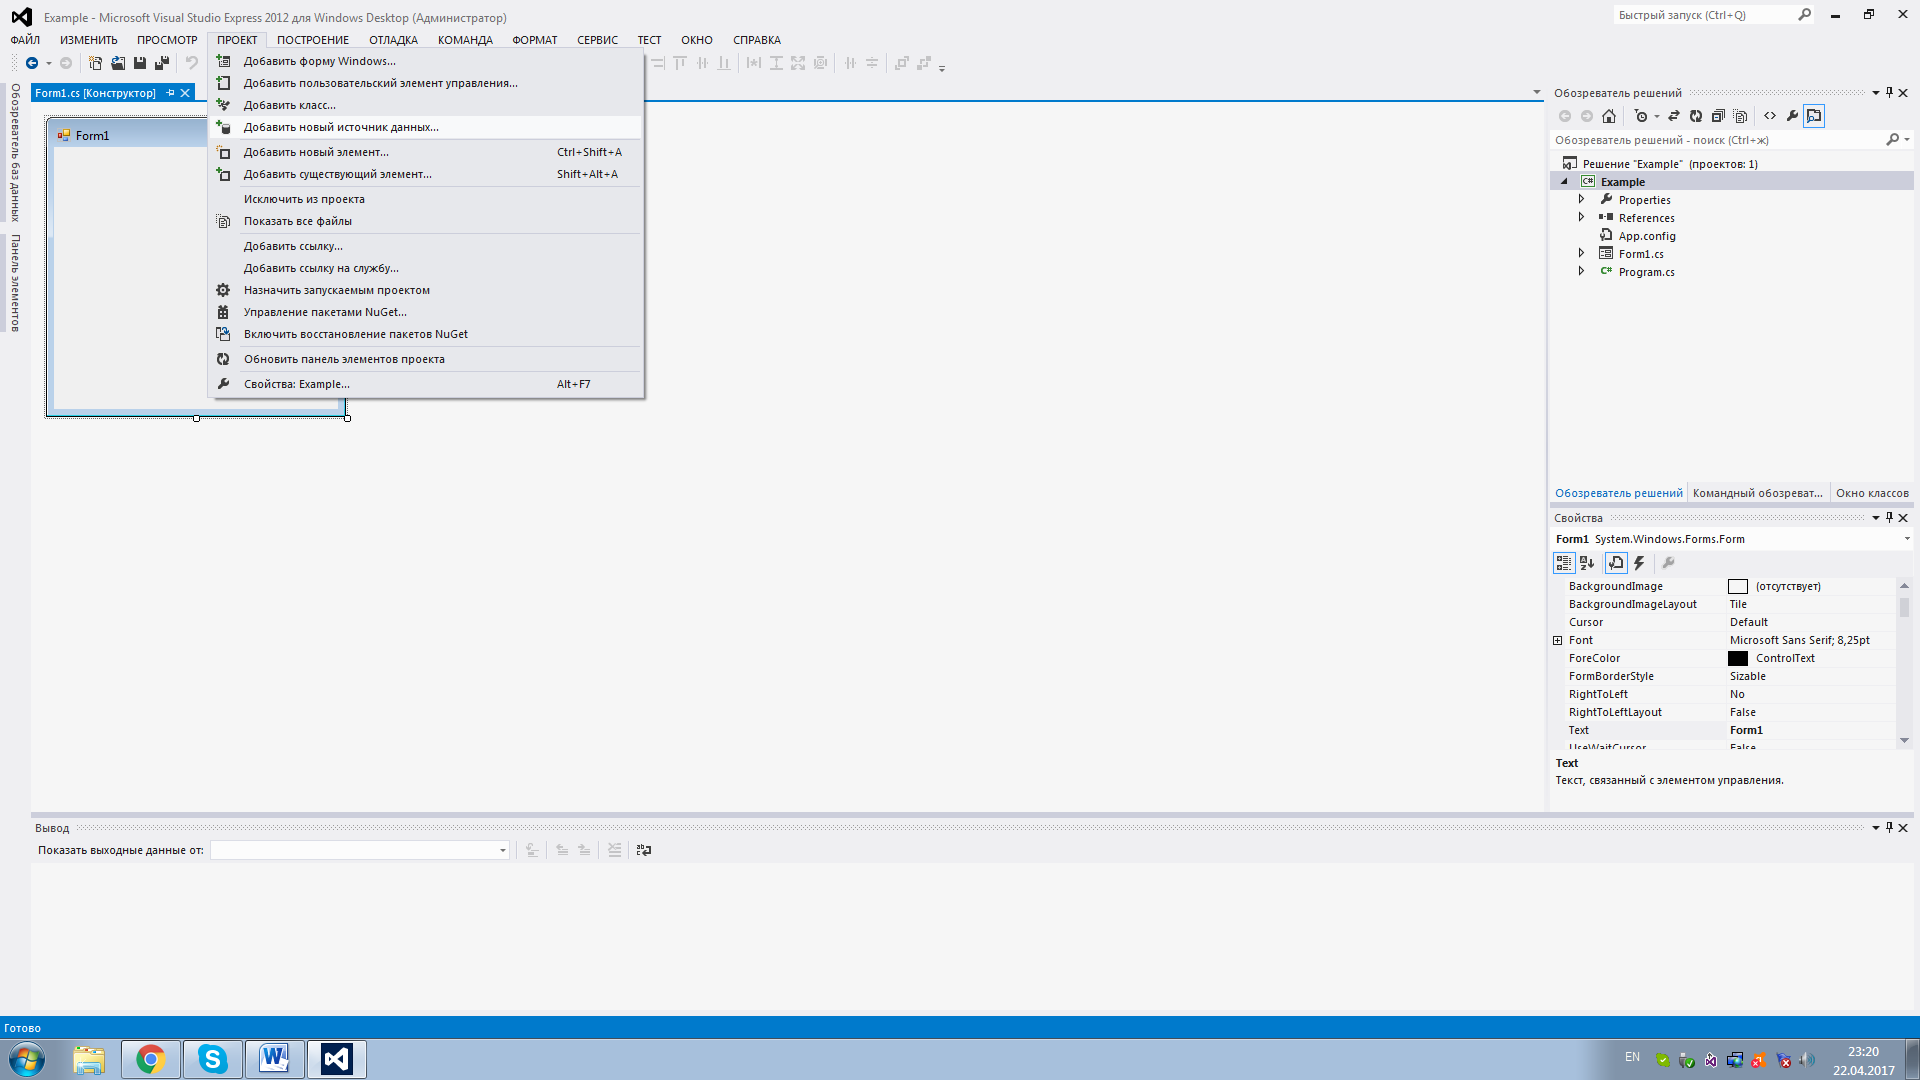The width and height of the screenshot is (1920, 1080).
Task: Open Microsoft Word from the taskbar
Action: tap(274, 1059)
